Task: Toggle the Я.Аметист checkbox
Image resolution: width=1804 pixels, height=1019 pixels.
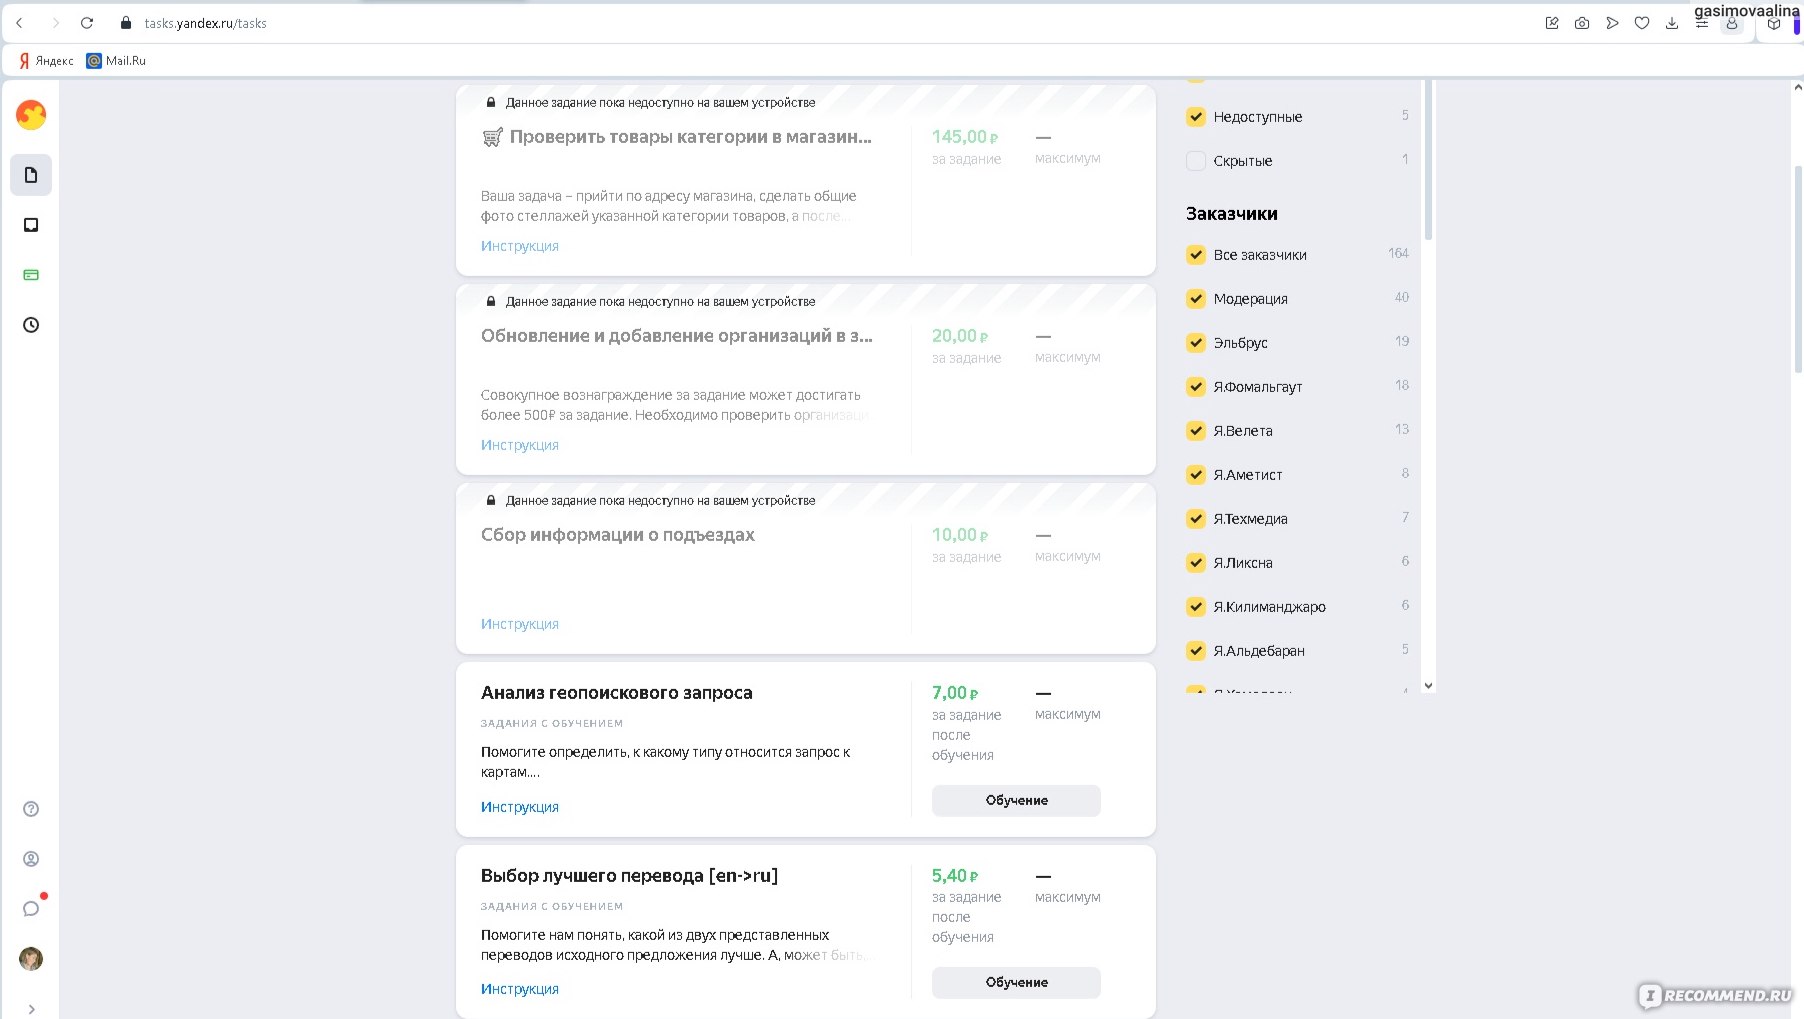Action: (x=1196, y=475)
